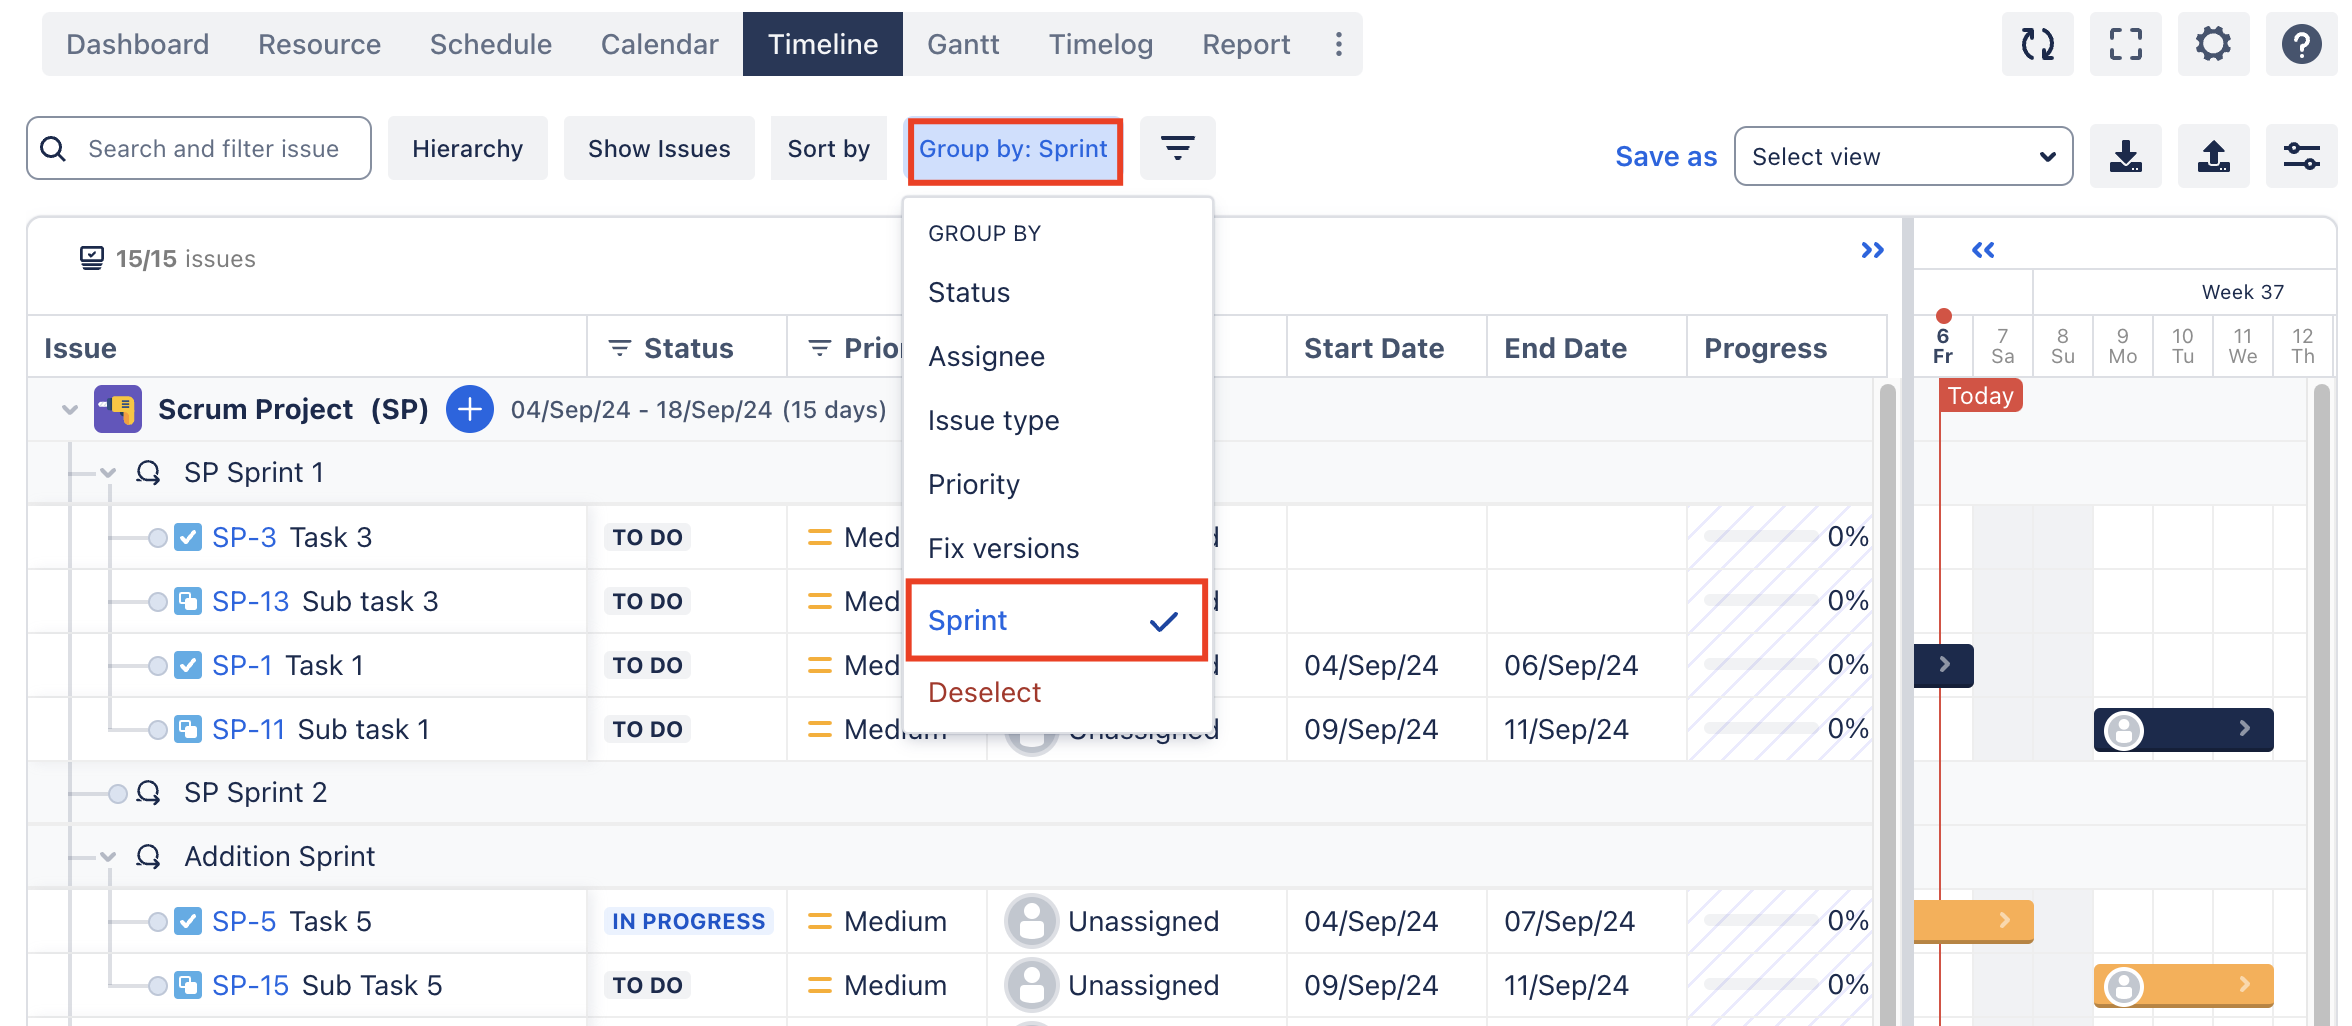Toggle the circle marker beside SP-3 Task 3
The width and height of the screenshot is (2352, 1026).
(158, 538)
